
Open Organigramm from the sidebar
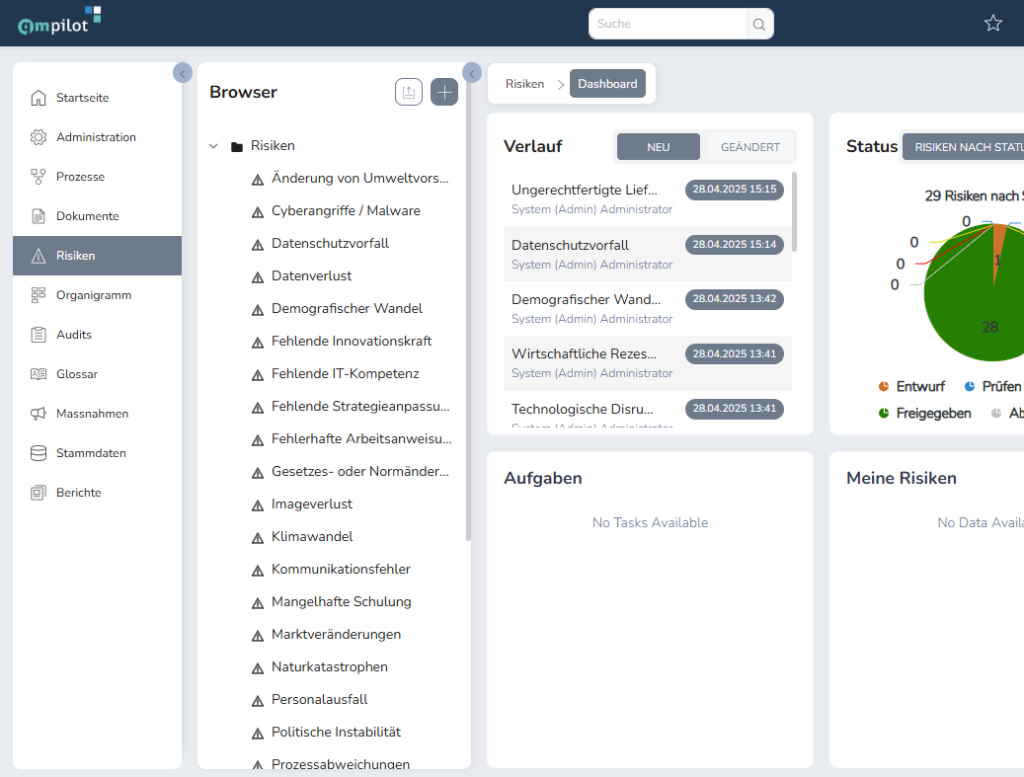tap(93, 295)
